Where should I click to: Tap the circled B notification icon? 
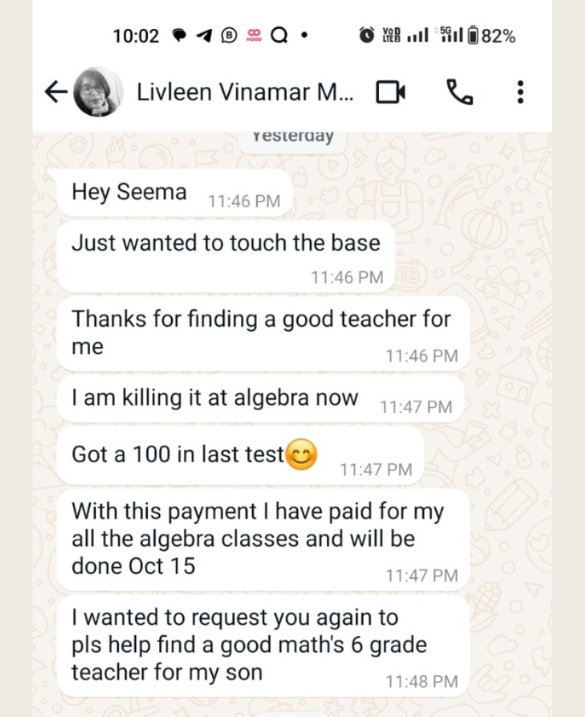pos(229,35)
